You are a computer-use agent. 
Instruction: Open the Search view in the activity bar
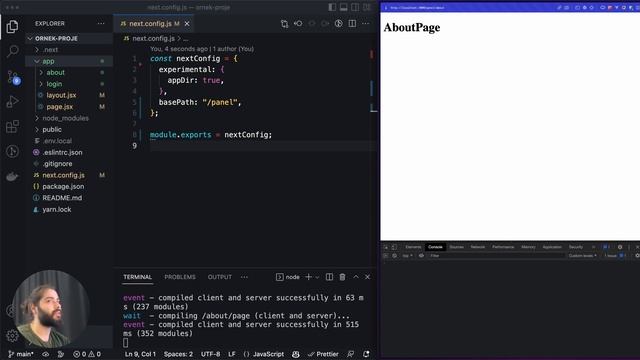12,51
